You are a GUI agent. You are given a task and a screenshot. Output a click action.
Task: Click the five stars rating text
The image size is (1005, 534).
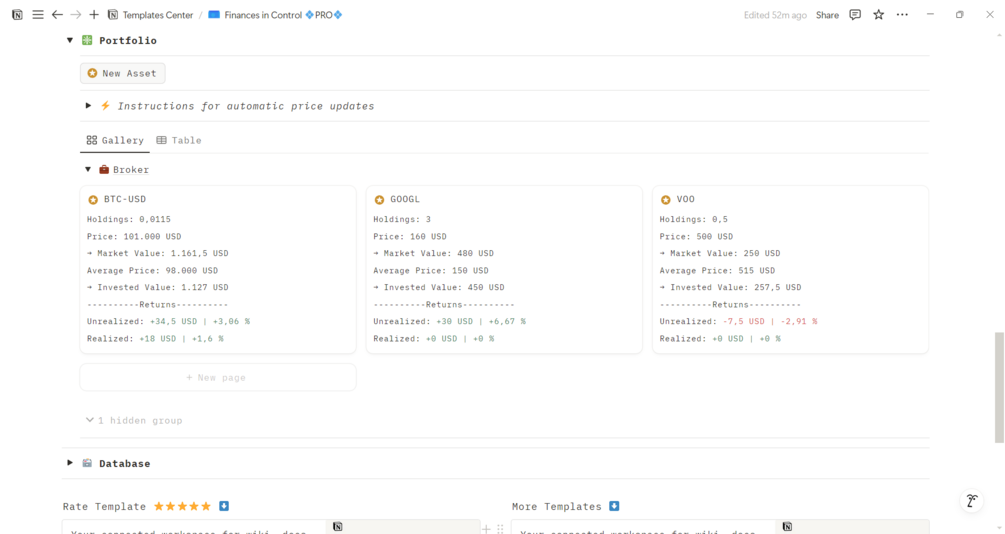pyautogui.click(x=183, y=506)
